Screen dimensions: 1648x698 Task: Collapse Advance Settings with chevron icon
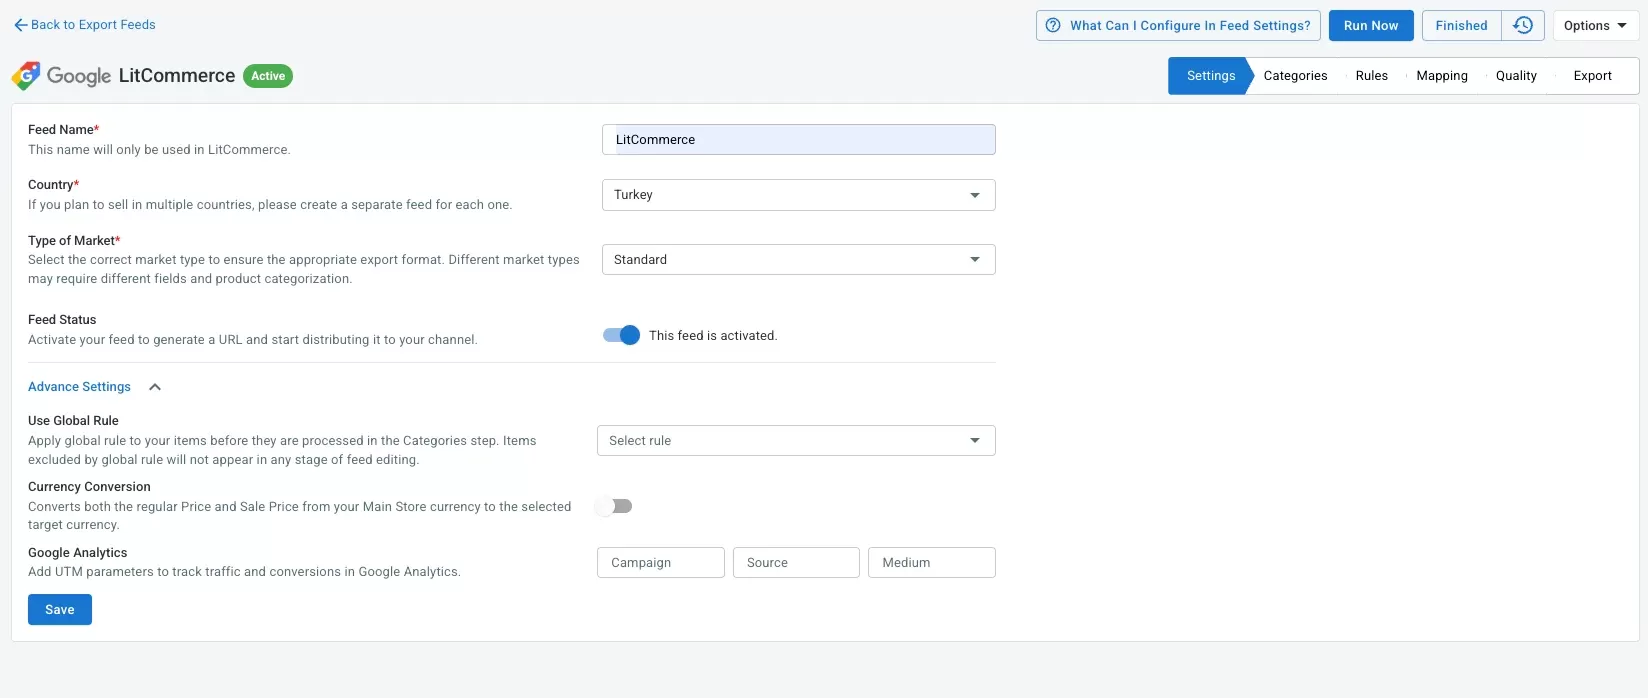[x=155, y=387]
